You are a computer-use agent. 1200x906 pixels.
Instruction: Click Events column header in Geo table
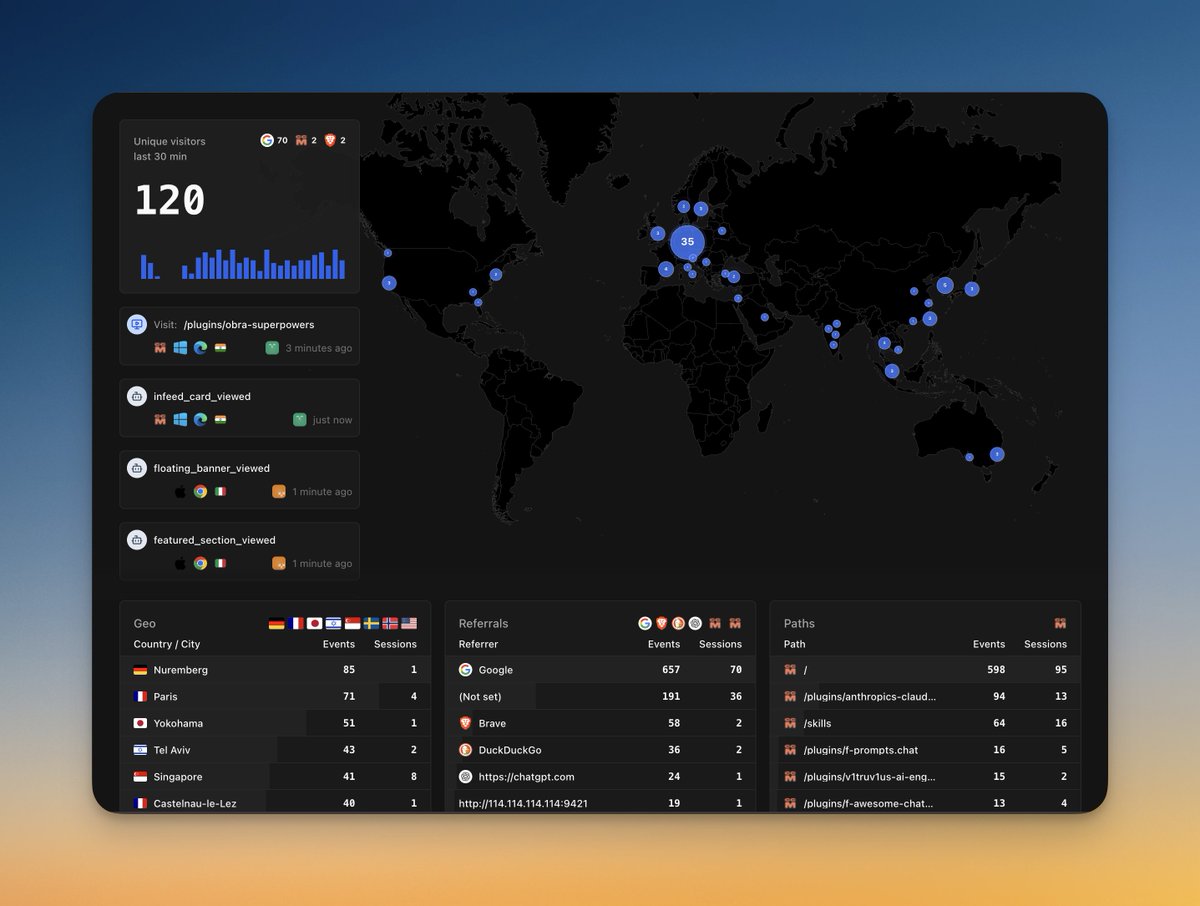[339, 644]
